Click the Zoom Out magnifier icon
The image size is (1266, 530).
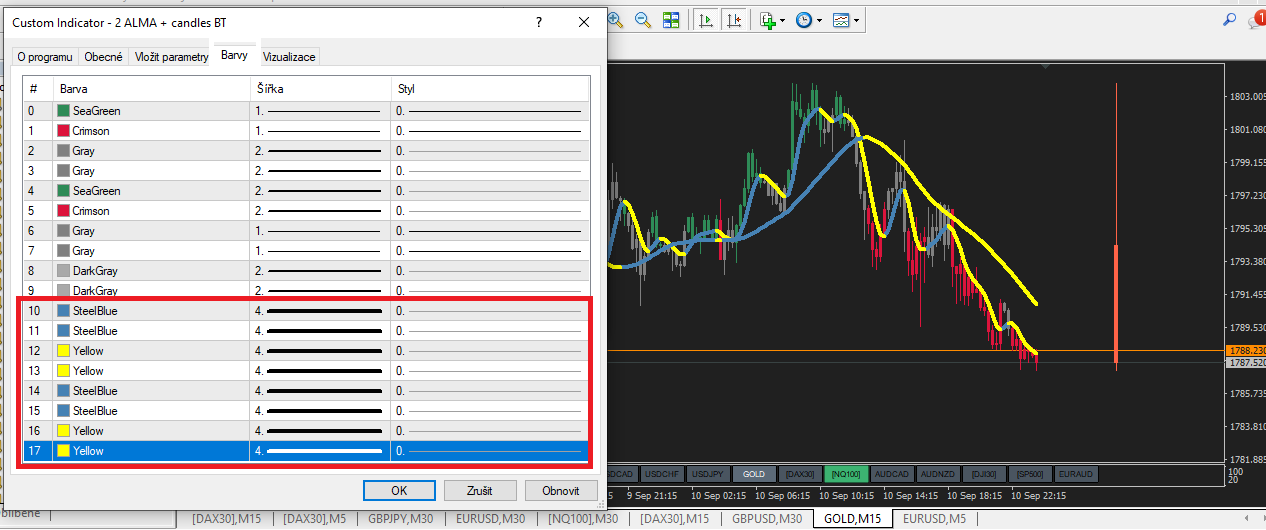pos(643,19)
